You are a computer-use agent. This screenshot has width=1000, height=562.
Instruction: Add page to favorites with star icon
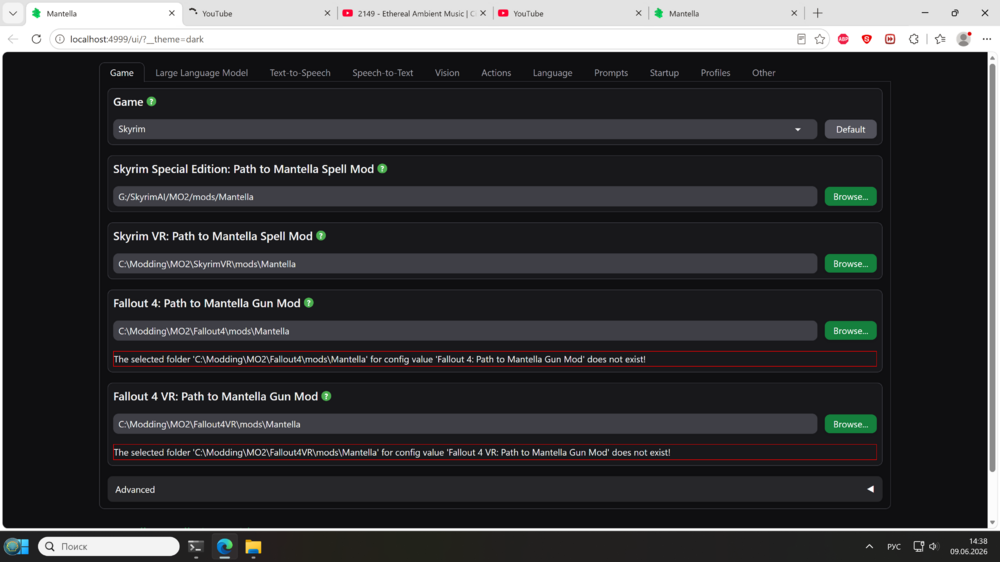pyautogui.click(x=820, y=39)
